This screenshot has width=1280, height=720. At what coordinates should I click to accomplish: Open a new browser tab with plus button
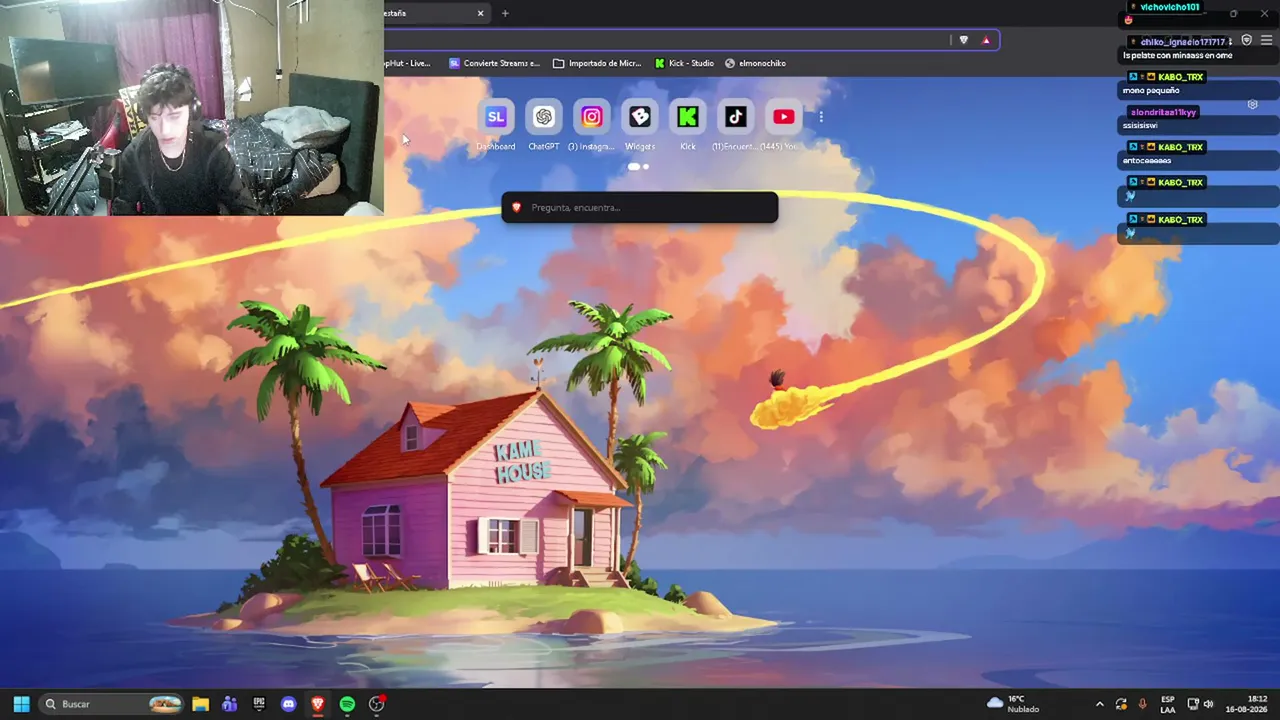[x=505, y=13]
